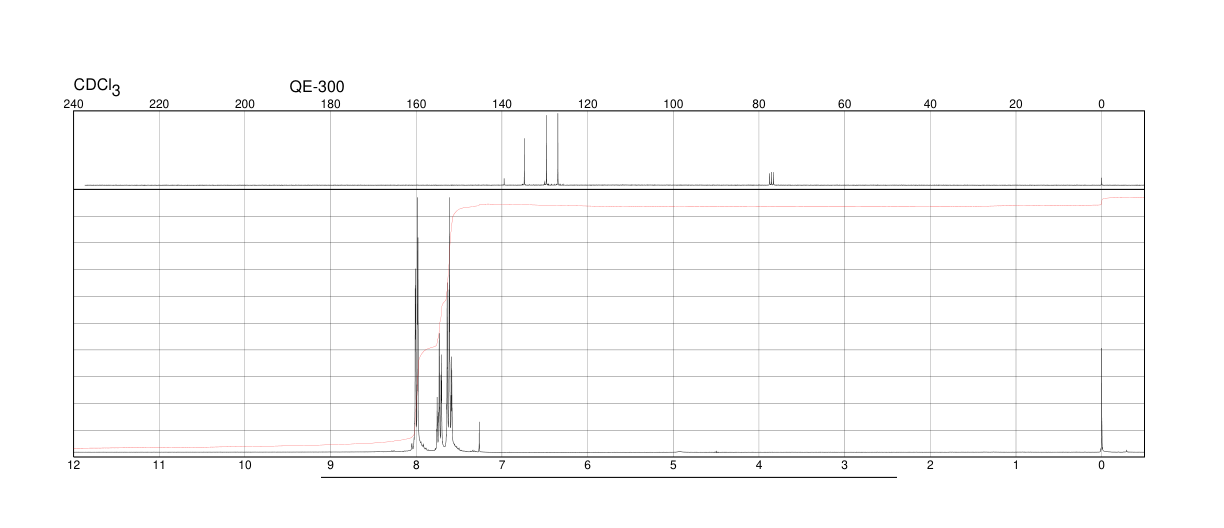
Task: Click the 11 ppm label on proton axis
Action: click(159, 466)
